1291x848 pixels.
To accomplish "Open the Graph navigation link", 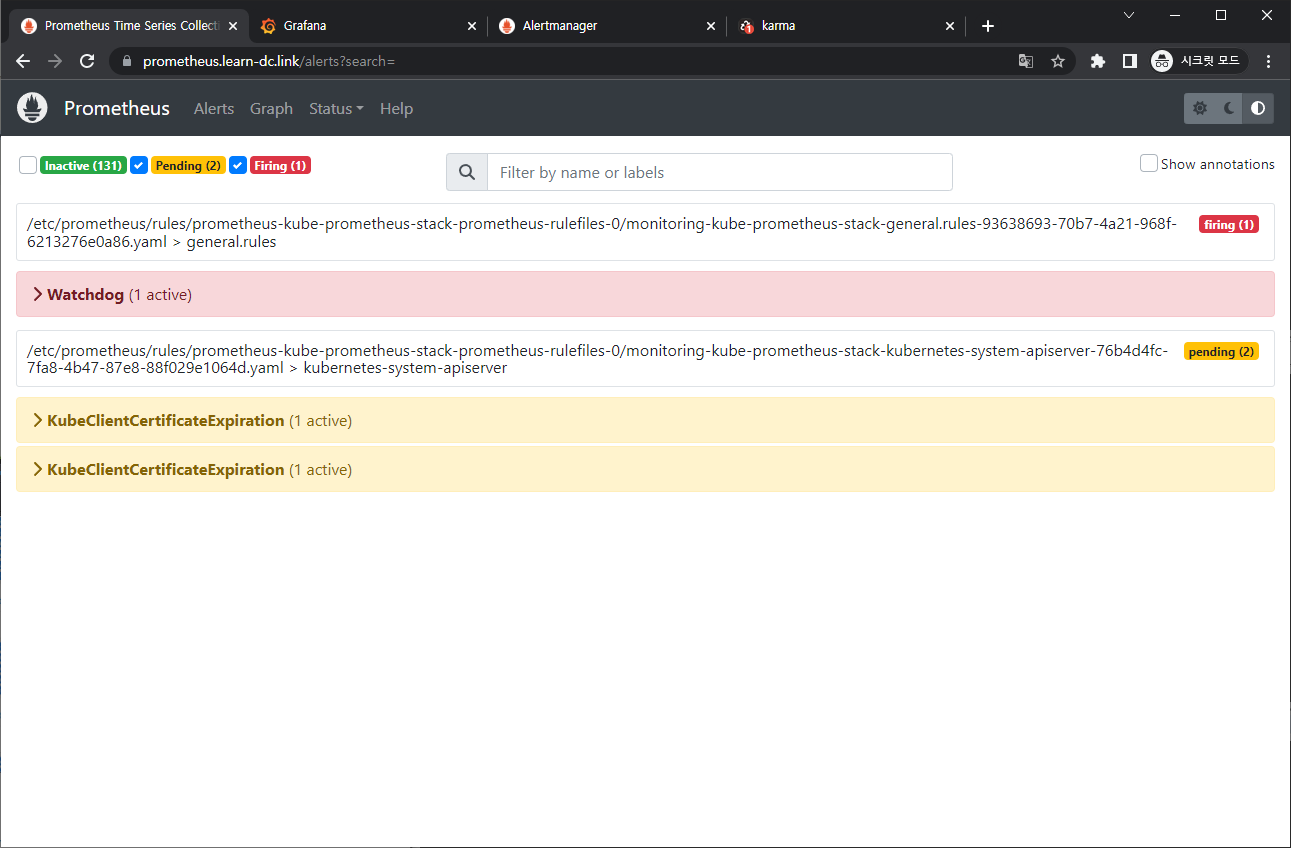I will click(271, 109).
